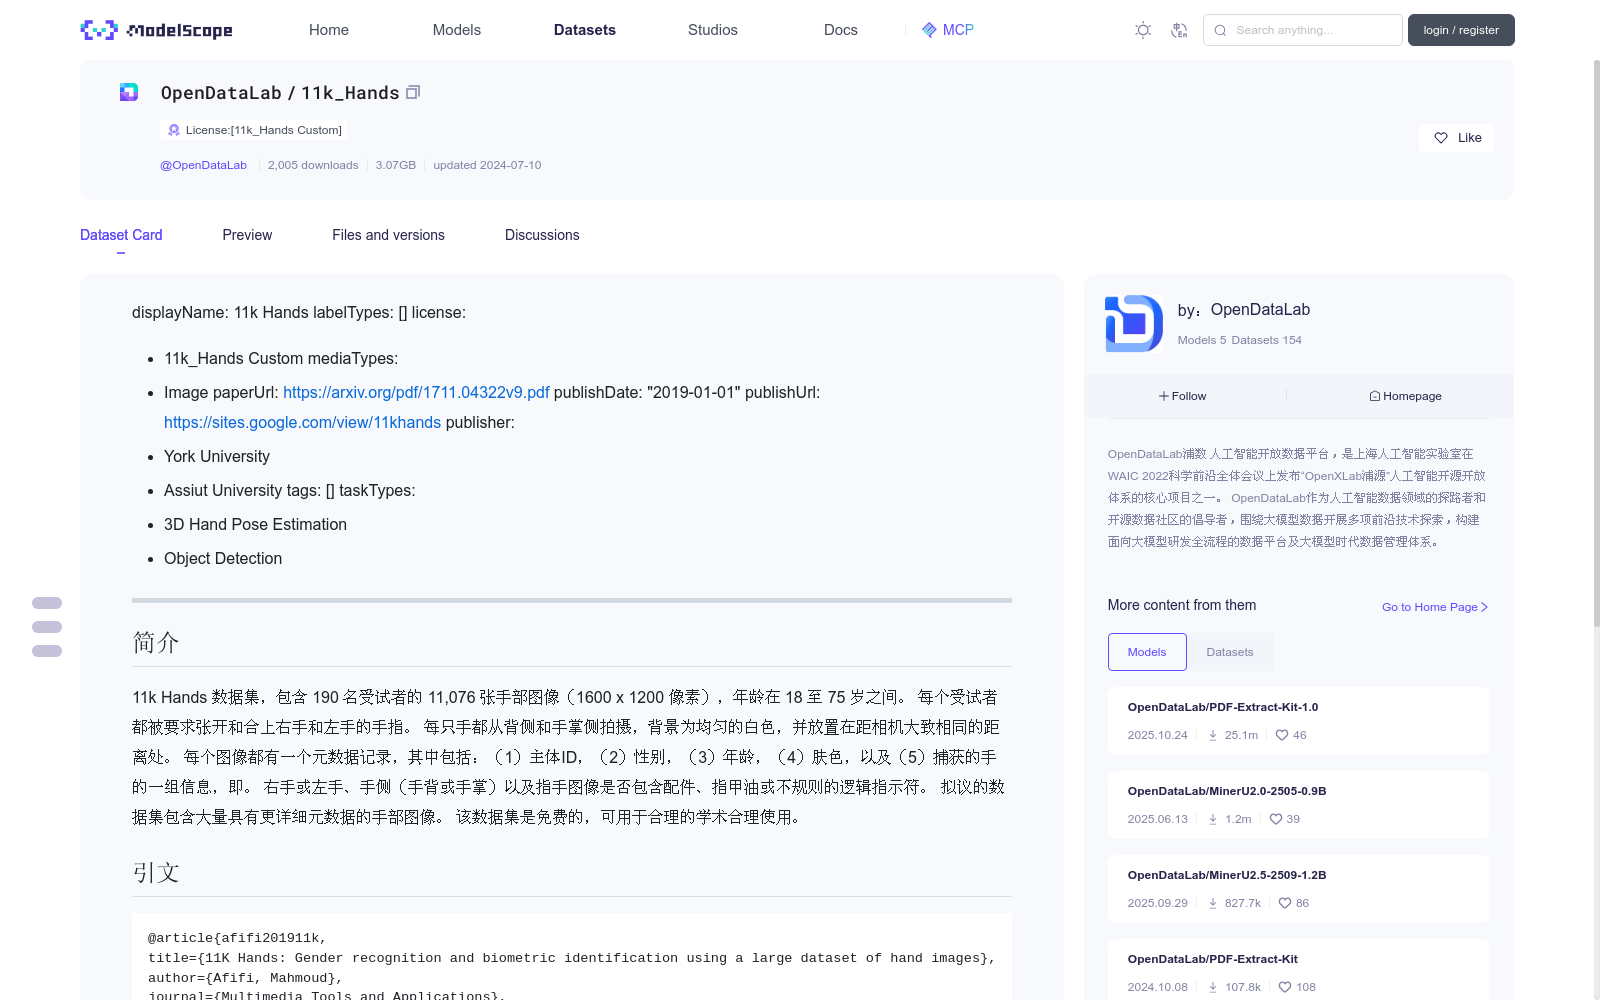Click the Like button
This screenshot has width=1600, height=1000.
(x=1456, y=138)
